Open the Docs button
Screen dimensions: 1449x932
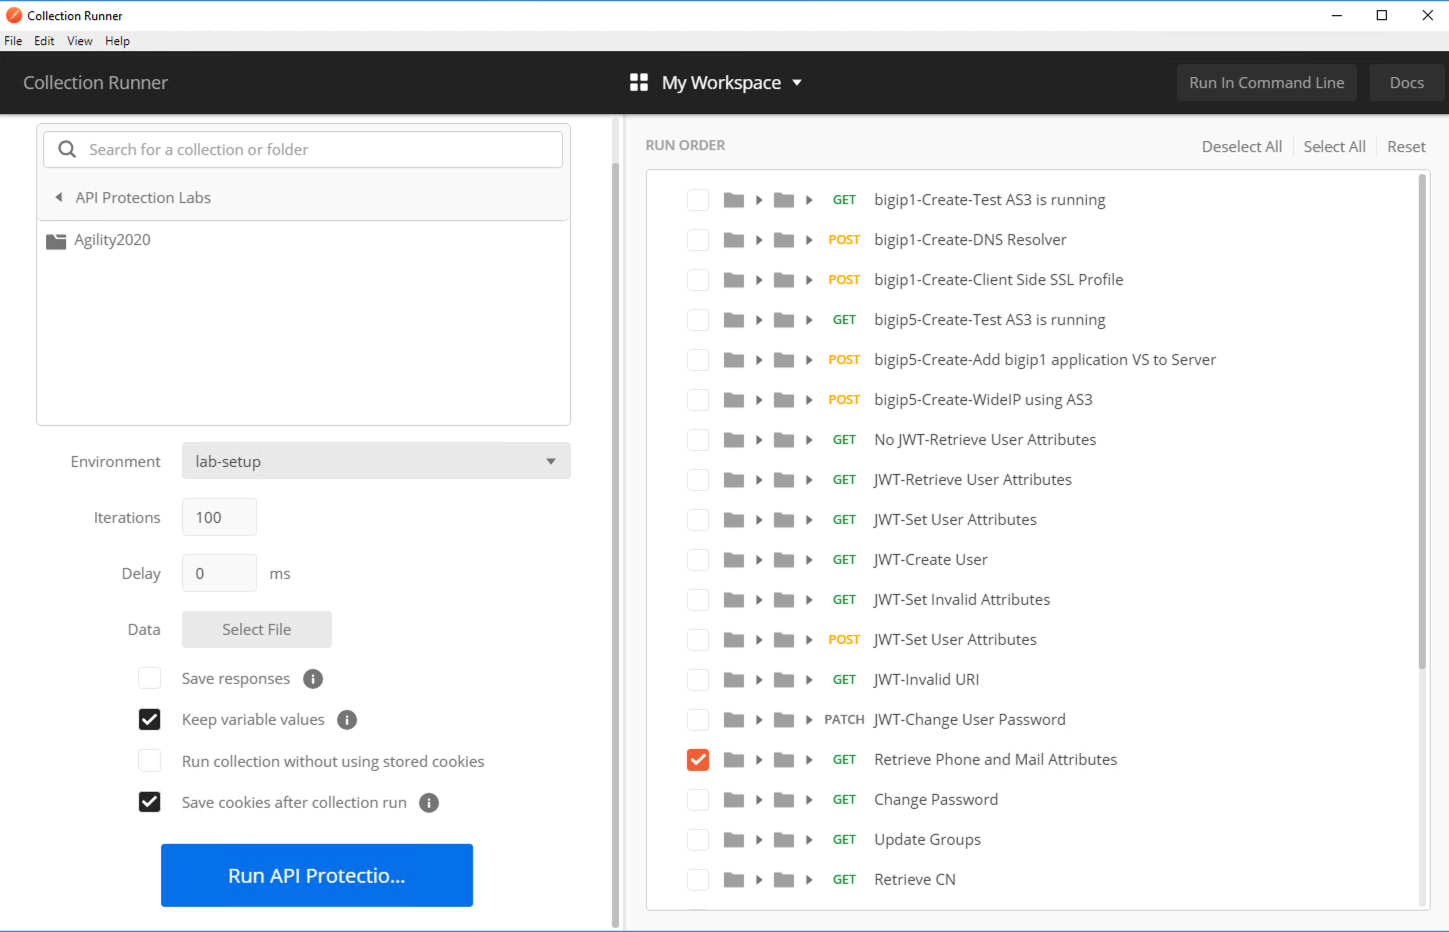(1406, 83)
